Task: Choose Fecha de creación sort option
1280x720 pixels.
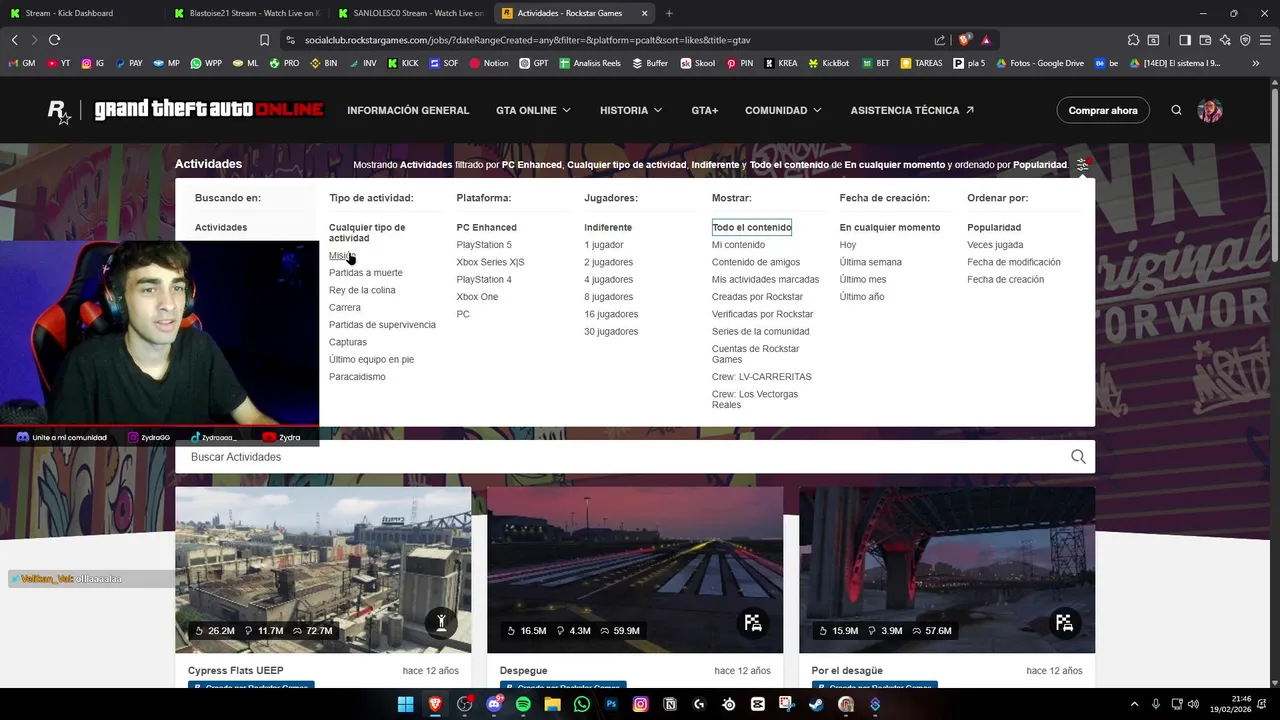Action: coord(1005,280)
